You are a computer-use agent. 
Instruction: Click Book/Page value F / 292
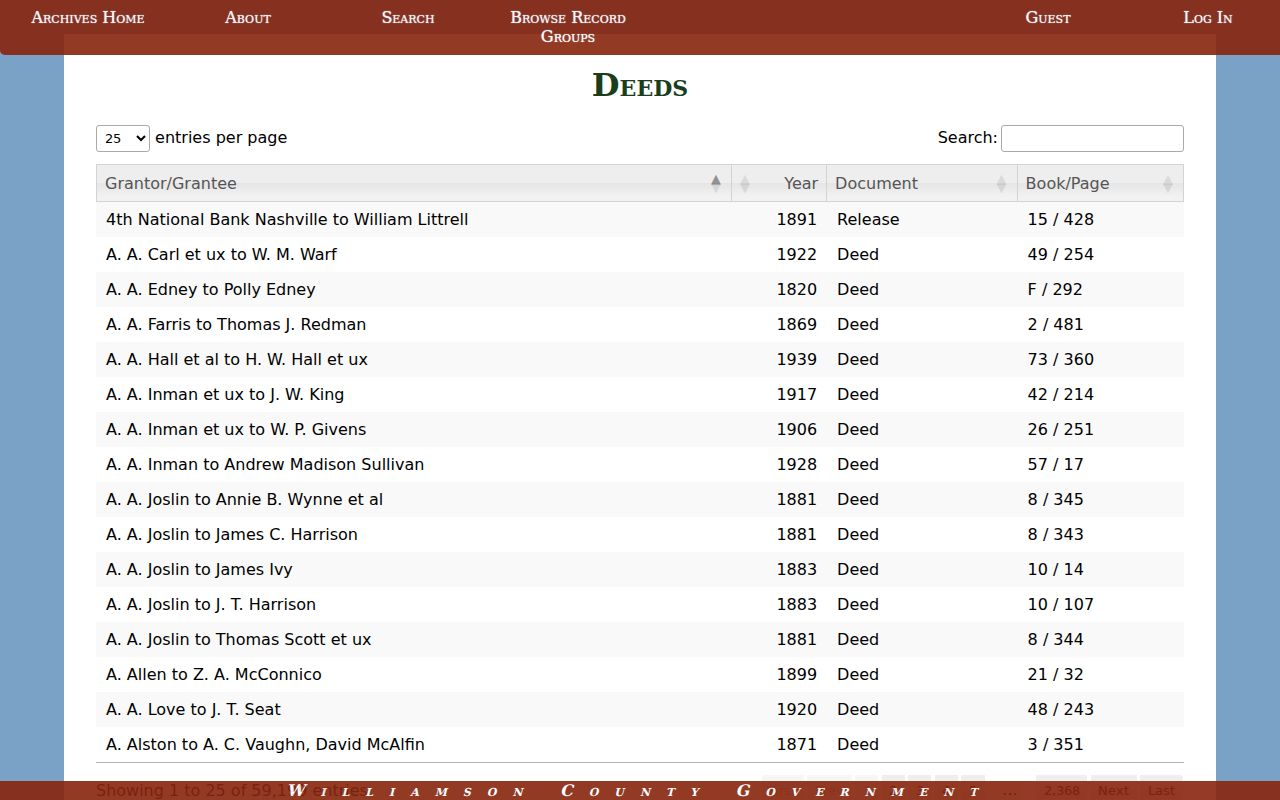pos(1055,289)
